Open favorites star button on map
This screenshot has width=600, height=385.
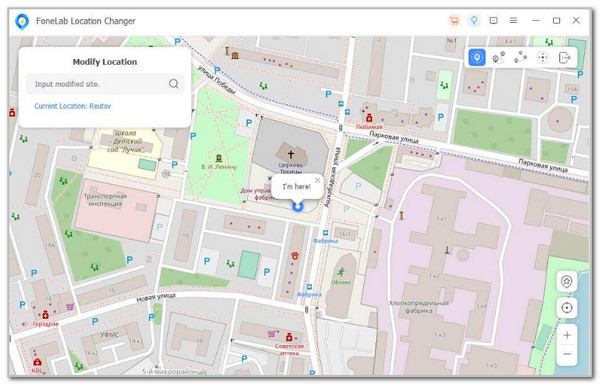(566, 282)
